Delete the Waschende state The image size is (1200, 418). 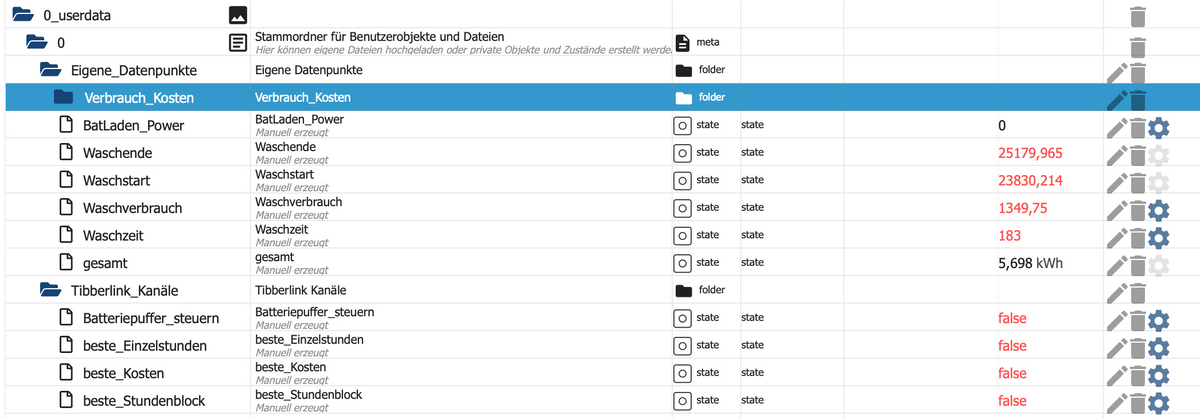[x=1138, y=155]
